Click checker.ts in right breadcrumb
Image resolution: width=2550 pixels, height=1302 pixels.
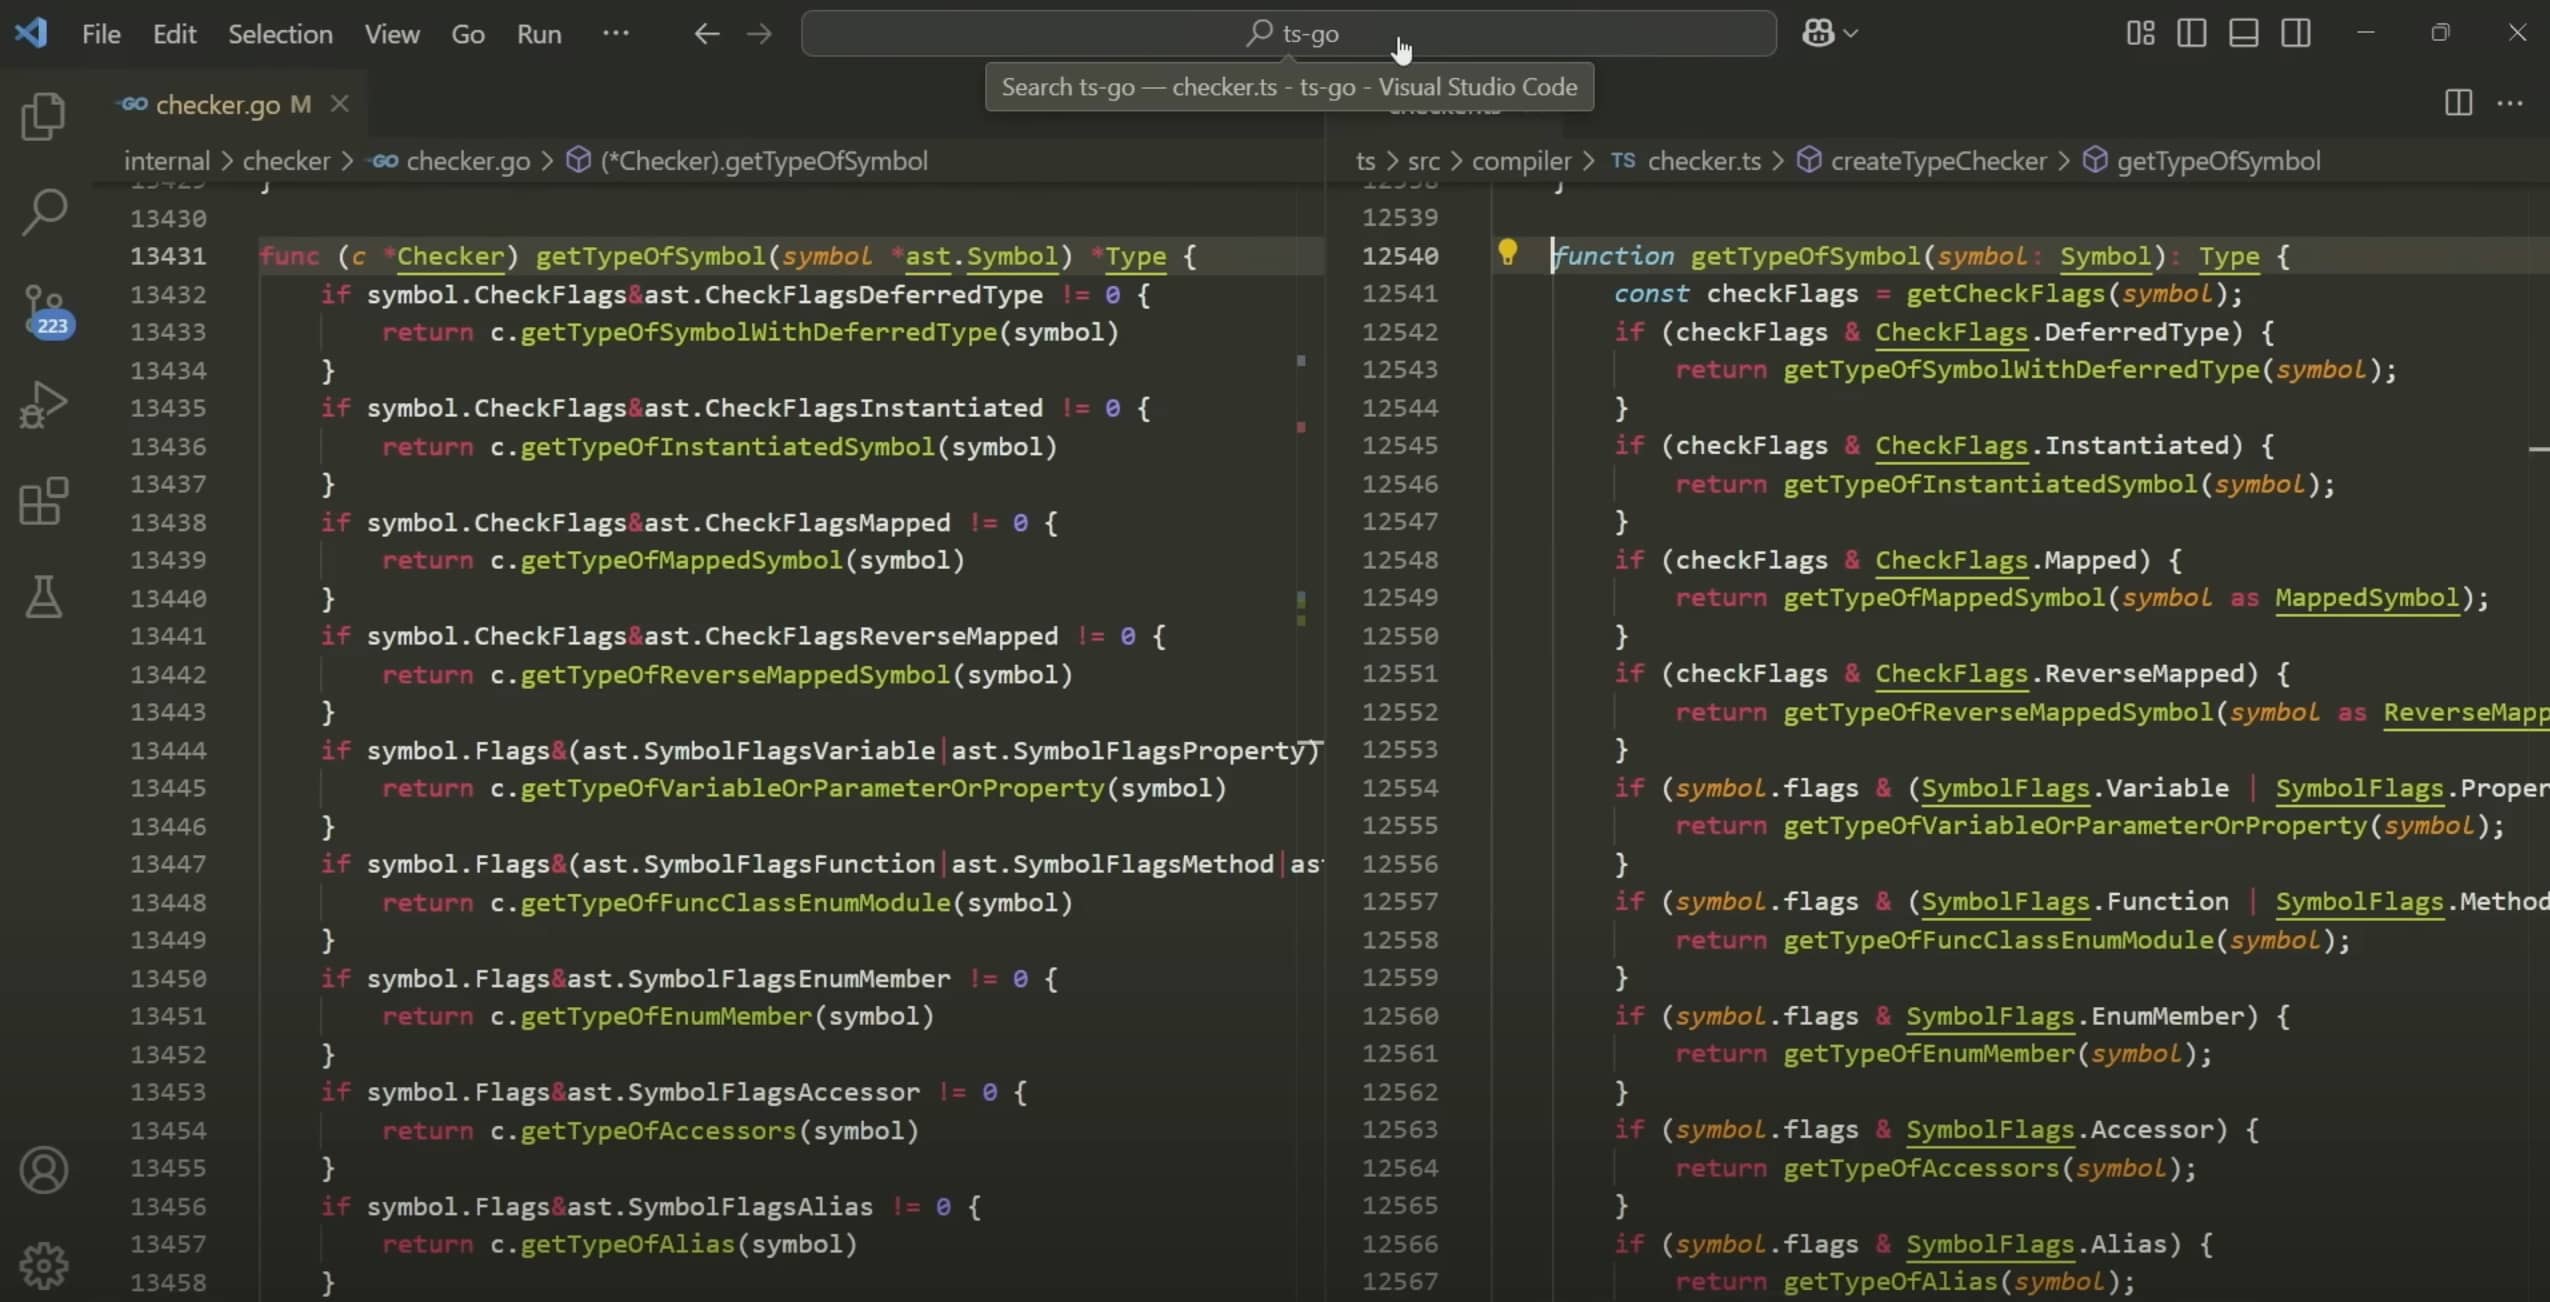tap(1704, 161)
